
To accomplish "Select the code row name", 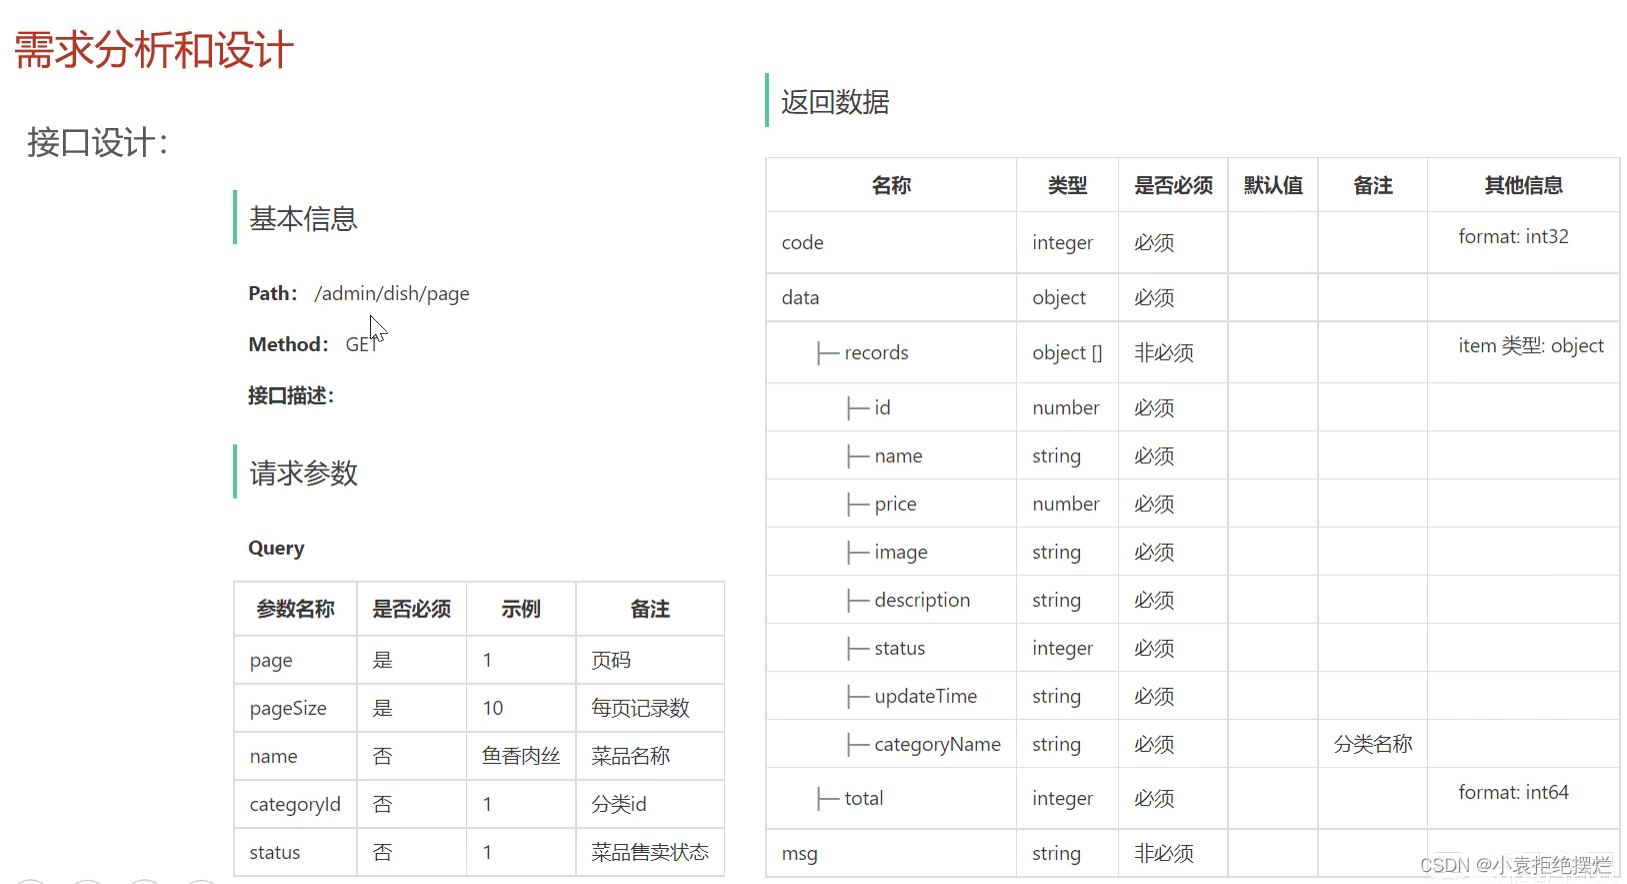I will coord(803,242).
